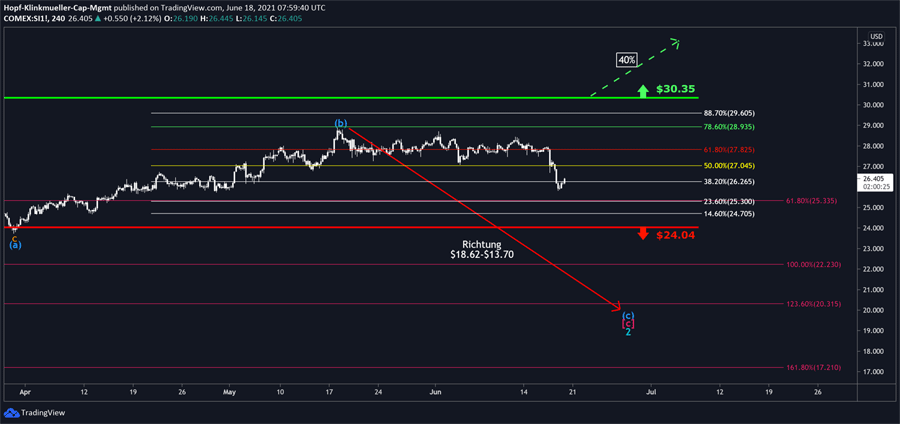The height and width of the screenshot is (424, 900).
Task: Click the Jun marker on time axis
Action: tap(433, 392)
